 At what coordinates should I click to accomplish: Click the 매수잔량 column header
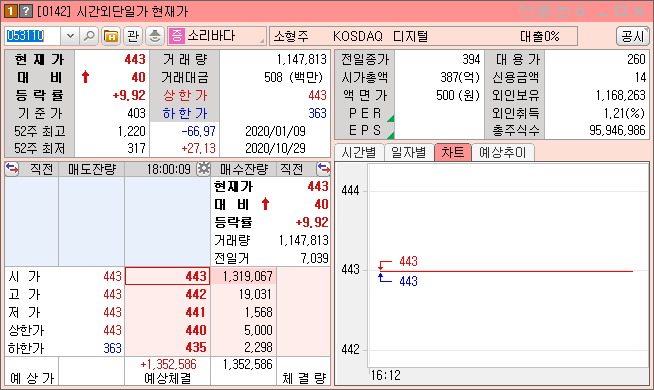click(244, 169)
